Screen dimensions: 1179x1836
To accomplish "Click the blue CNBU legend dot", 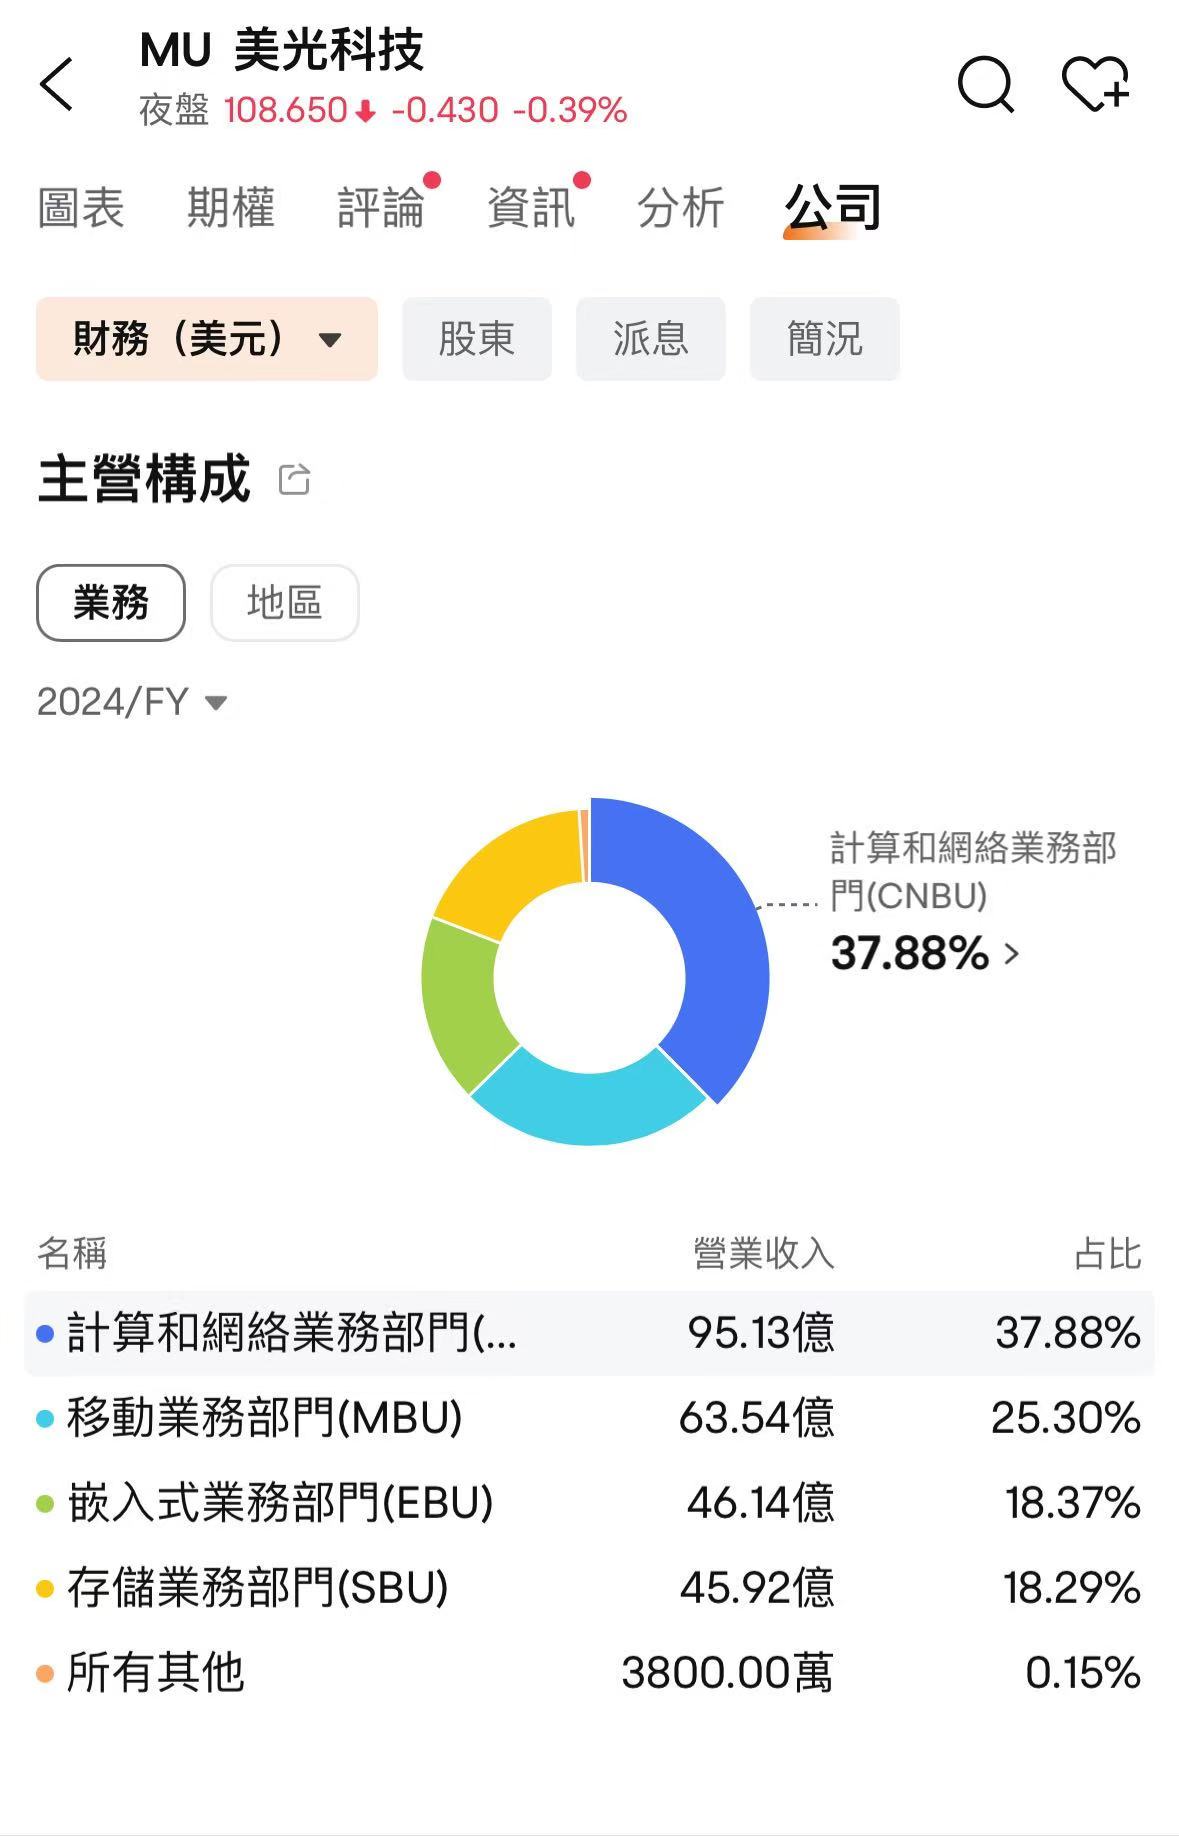I will coord(44,1334).
